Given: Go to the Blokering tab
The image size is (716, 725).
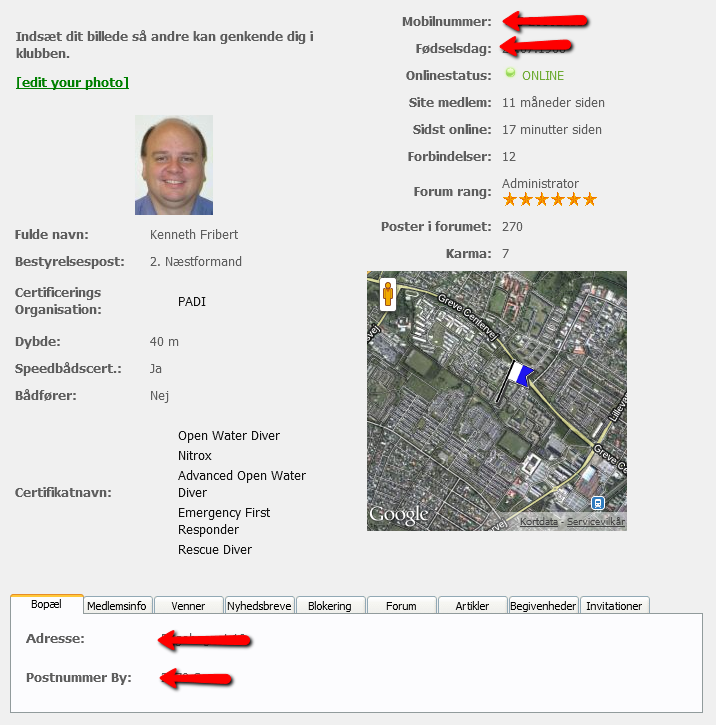Looking at the screenshot, I should [330, 605].
